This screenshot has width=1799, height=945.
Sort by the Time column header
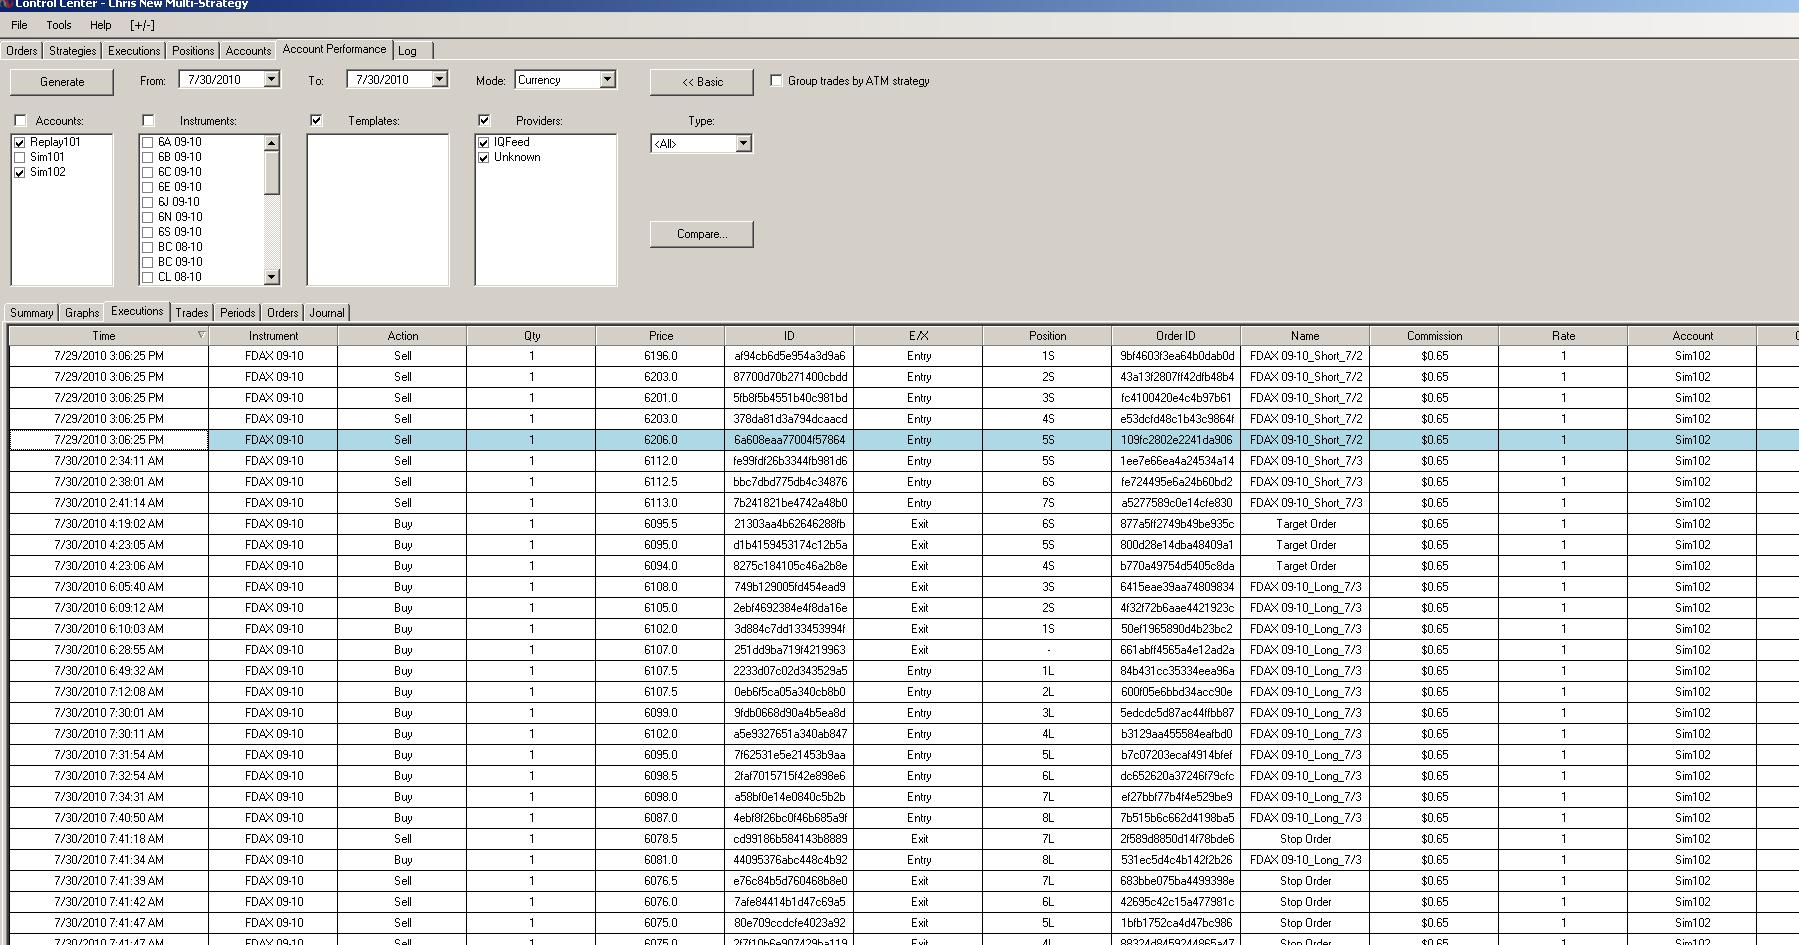pos(109,336)
